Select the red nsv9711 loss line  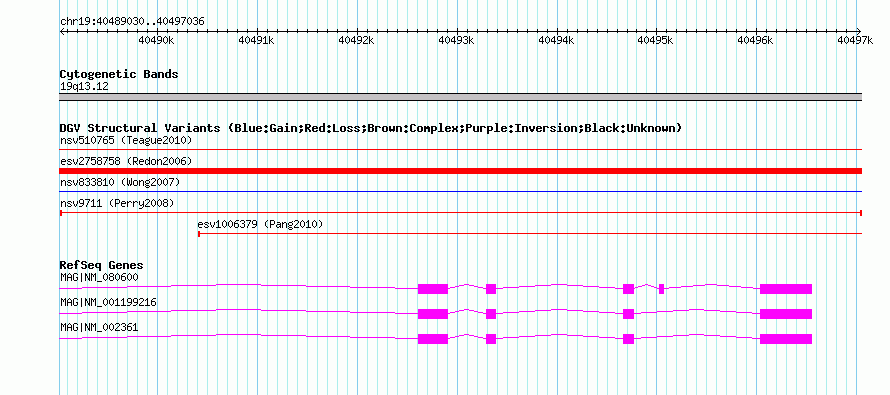[461, 213]
